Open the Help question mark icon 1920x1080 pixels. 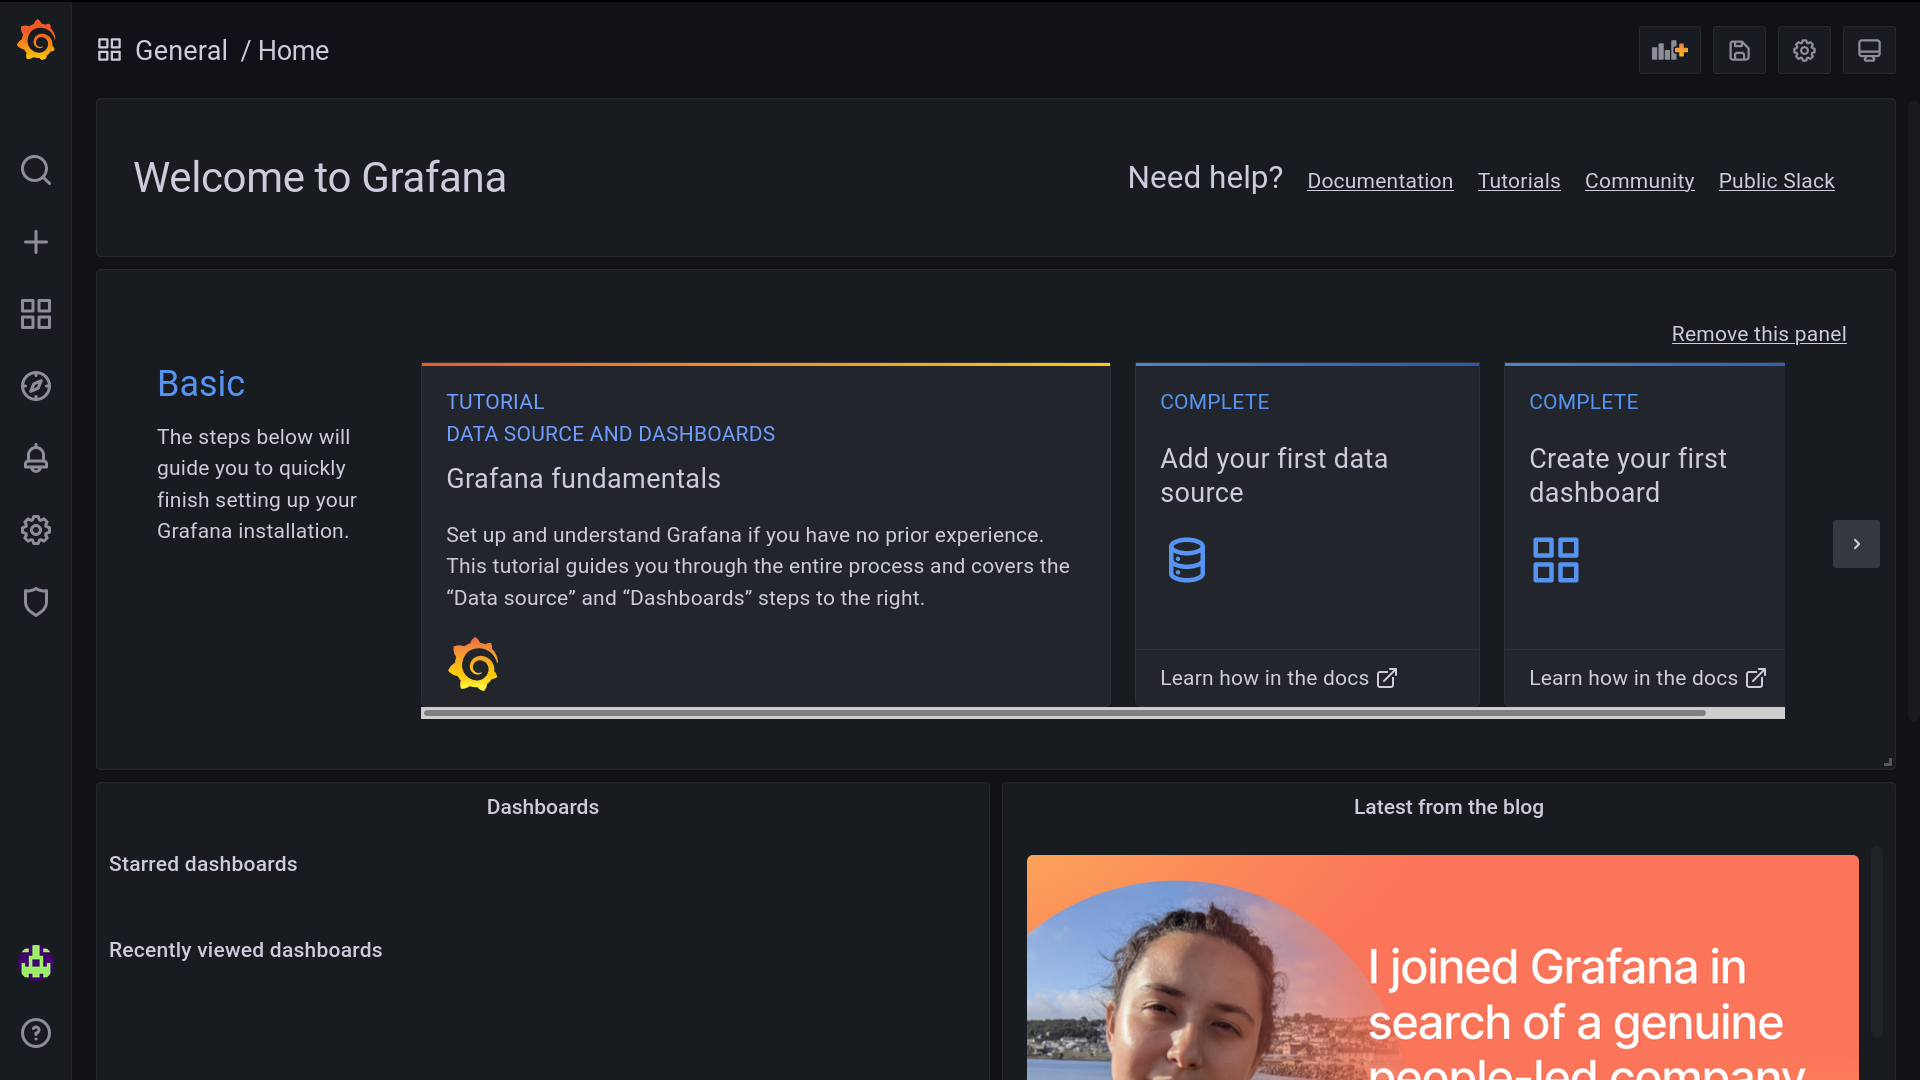point(36,1033)
